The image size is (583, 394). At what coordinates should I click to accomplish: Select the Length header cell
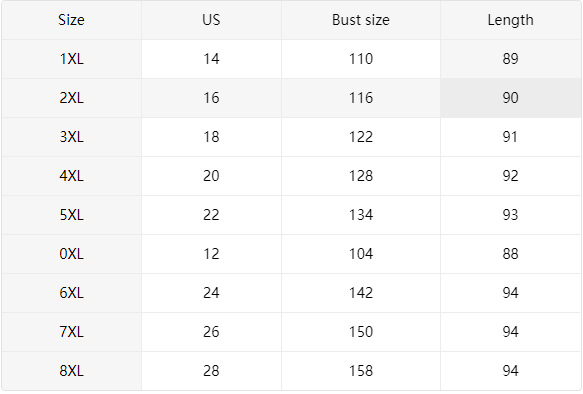pyautogui.click(x=510, y=20)
